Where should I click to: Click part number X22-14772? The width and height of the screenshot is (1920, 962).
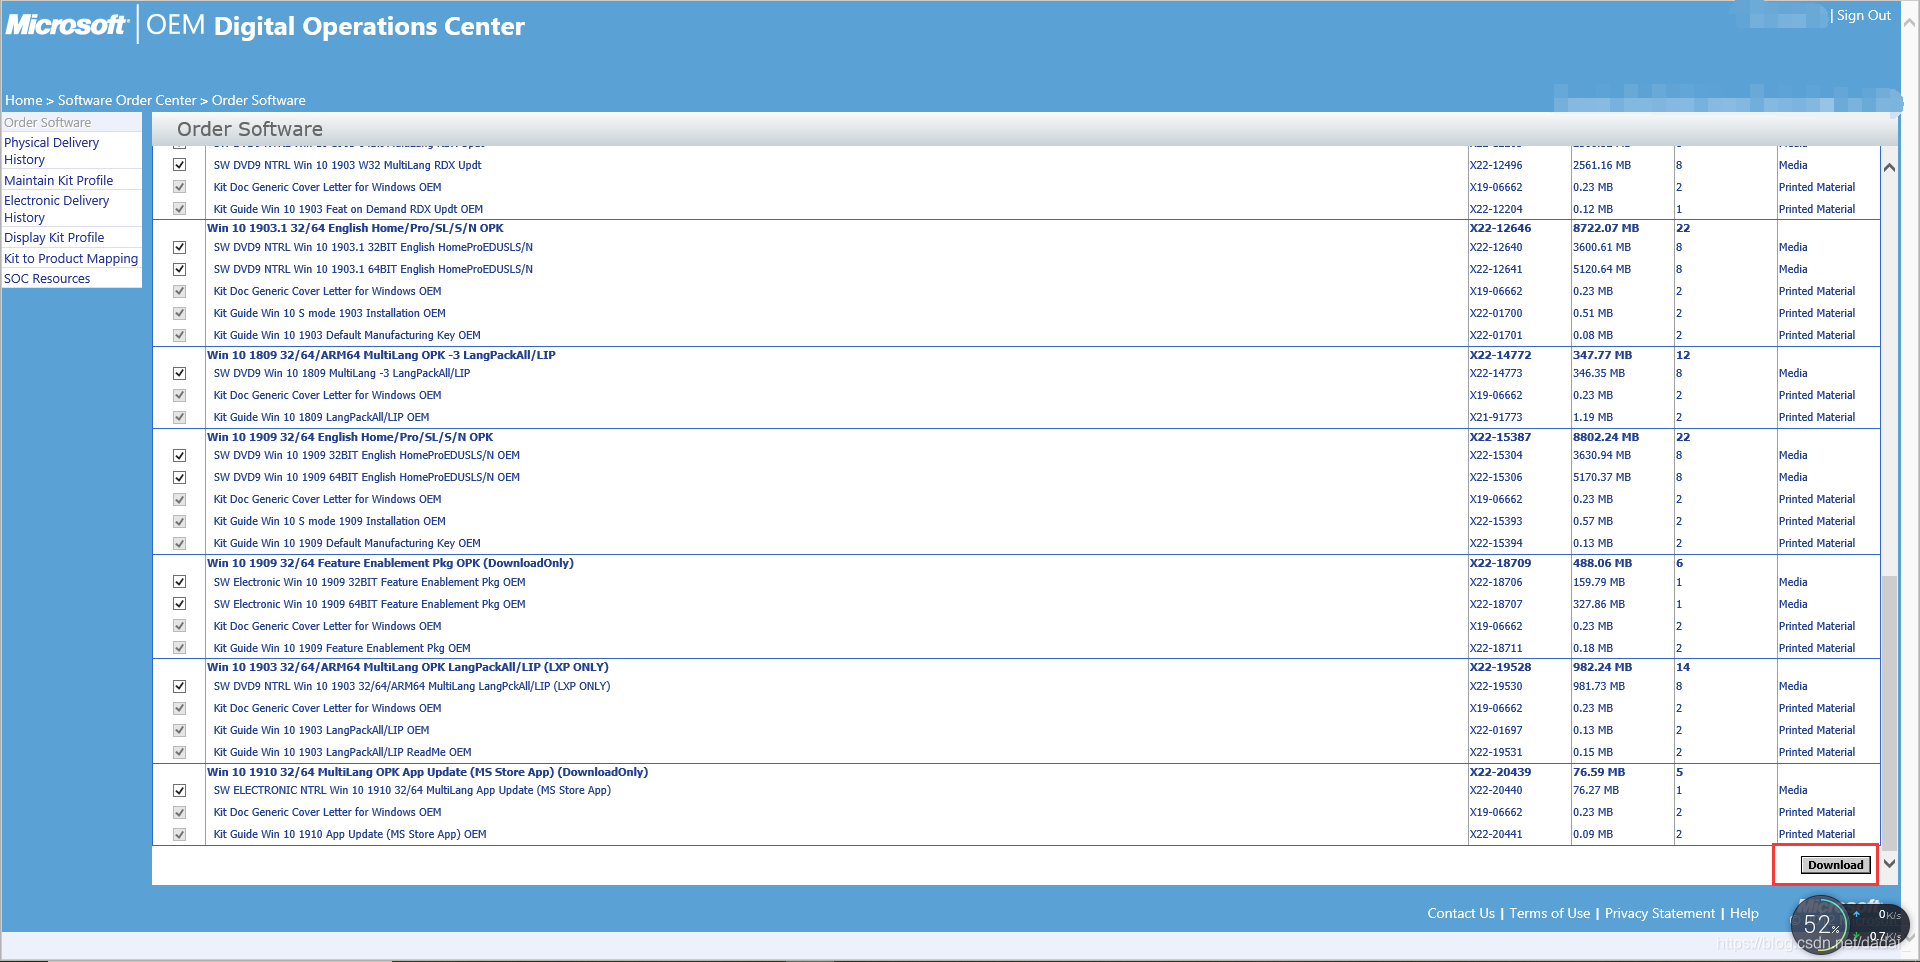pyautogui.click(x=1500, y=355)
